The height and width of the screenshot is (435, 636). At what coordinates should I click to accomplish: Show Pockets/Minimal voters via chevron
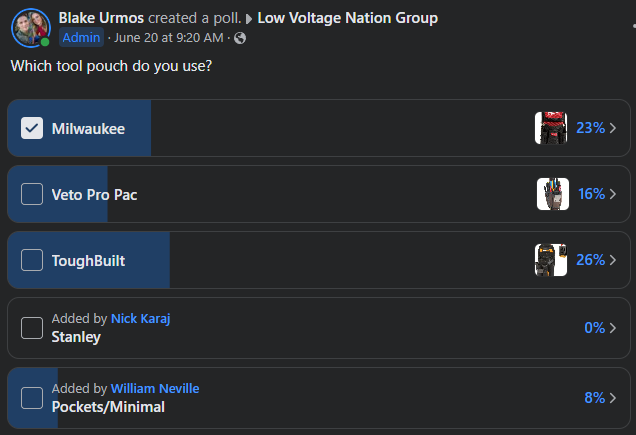coord(613,397)
